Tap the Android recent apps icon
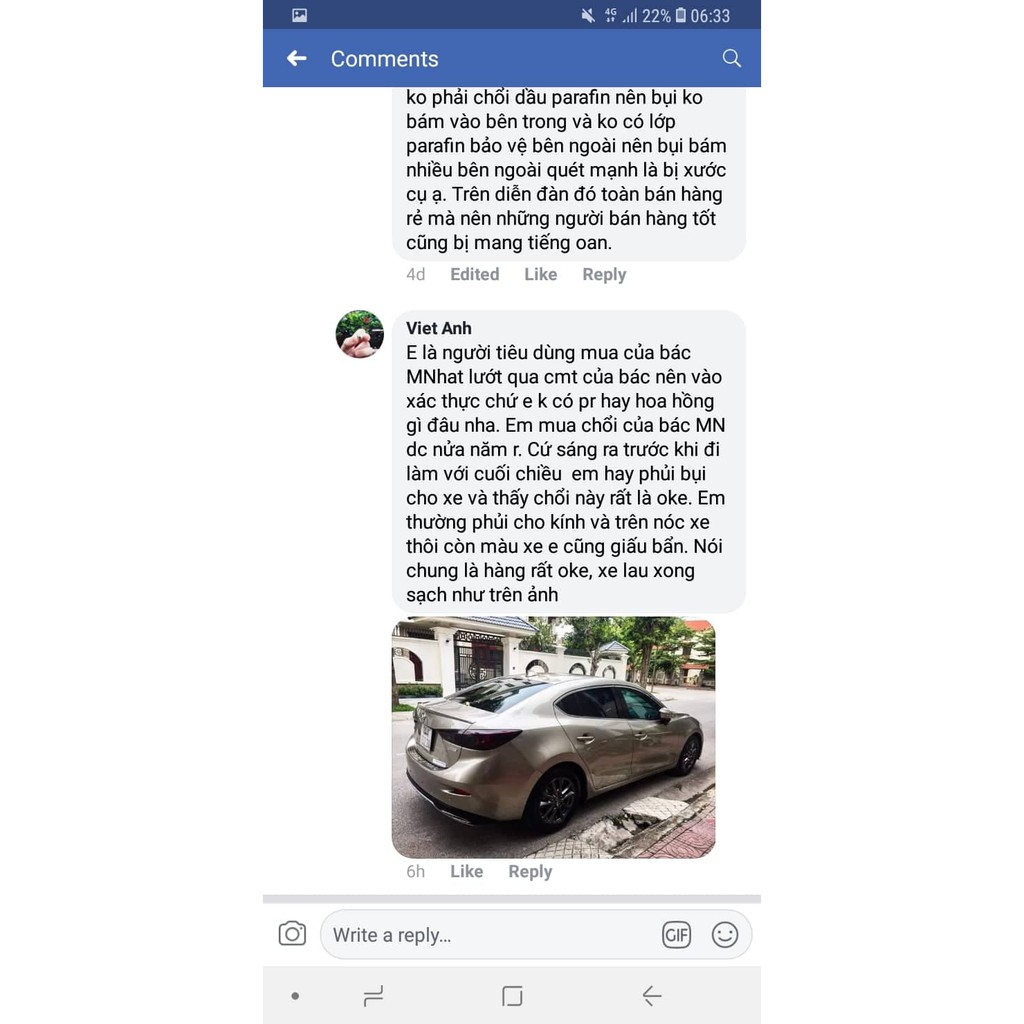This screenshot has width=1024, height=1024. point(373,996)
